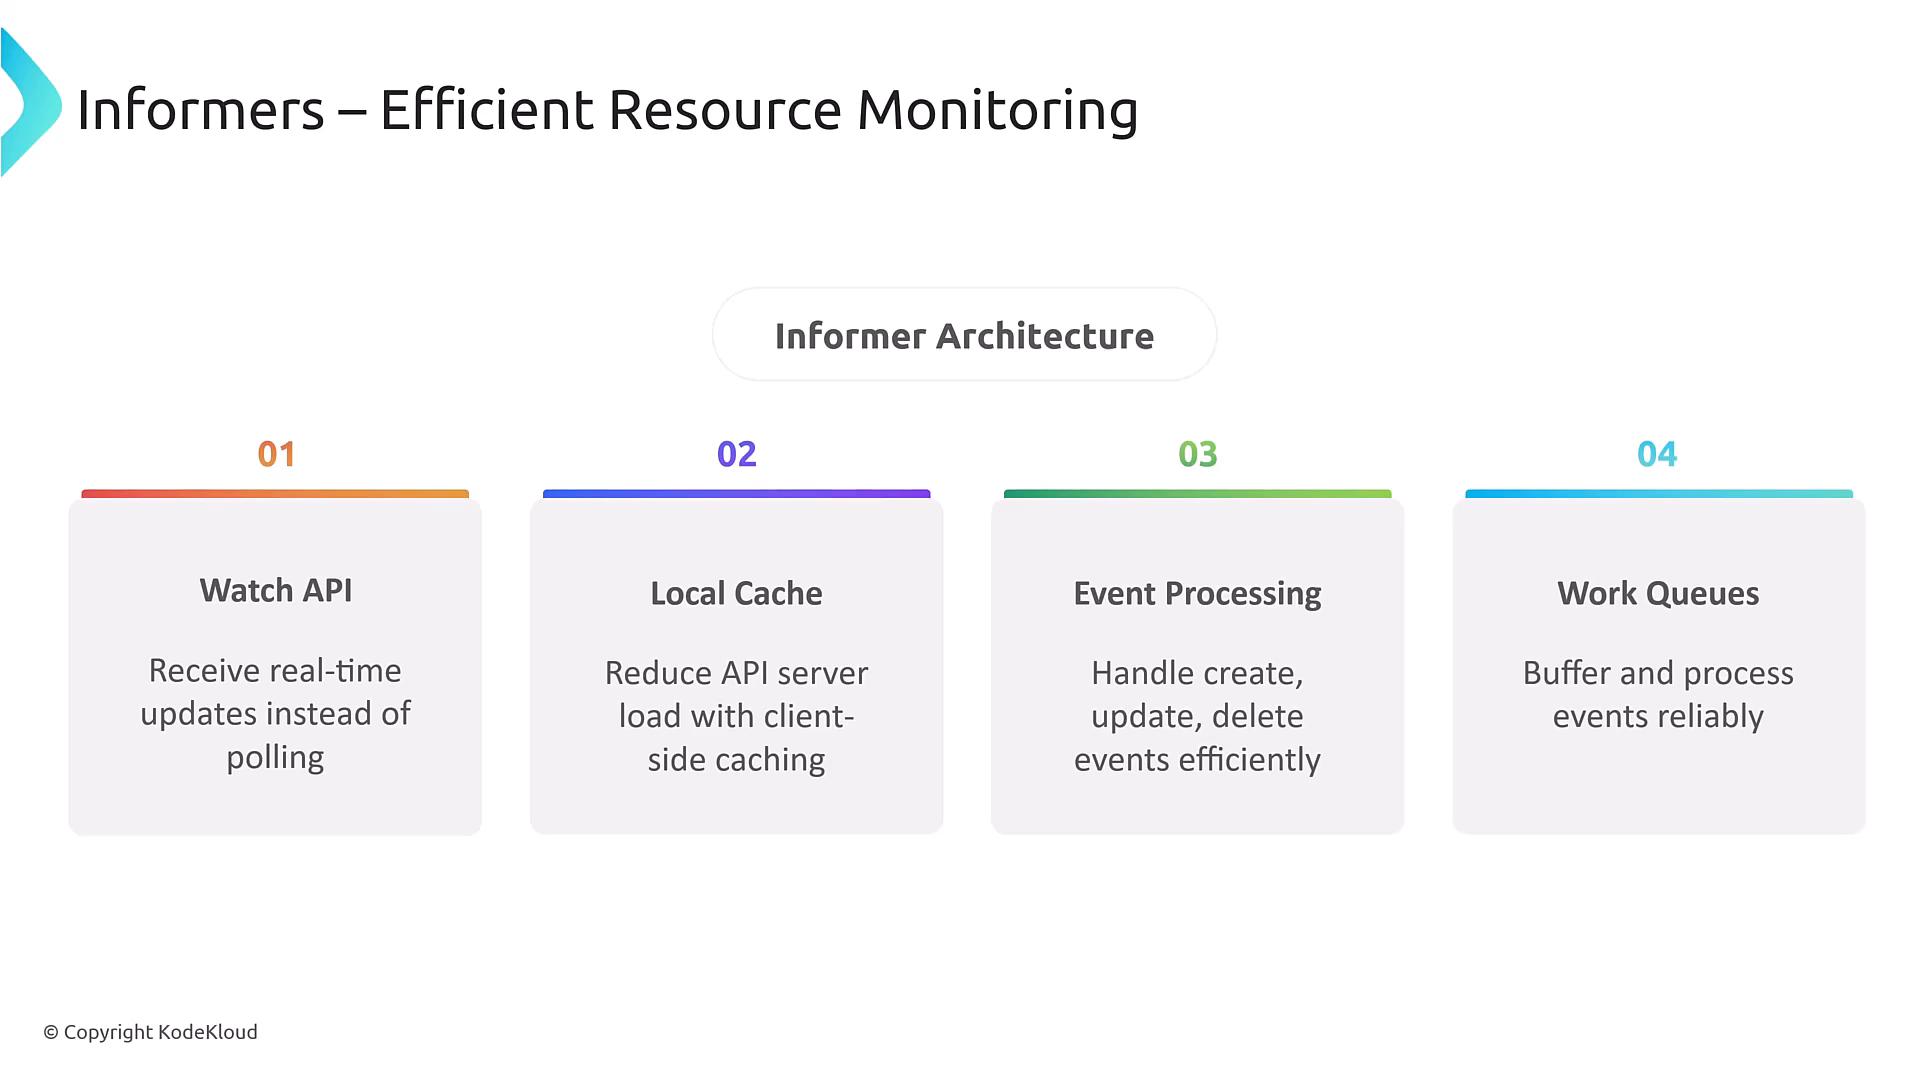This screenshot has height=1080, width=1920.
Task: Click the 'Informer Architecture' pill label
Action: click(x=964, y=335)
